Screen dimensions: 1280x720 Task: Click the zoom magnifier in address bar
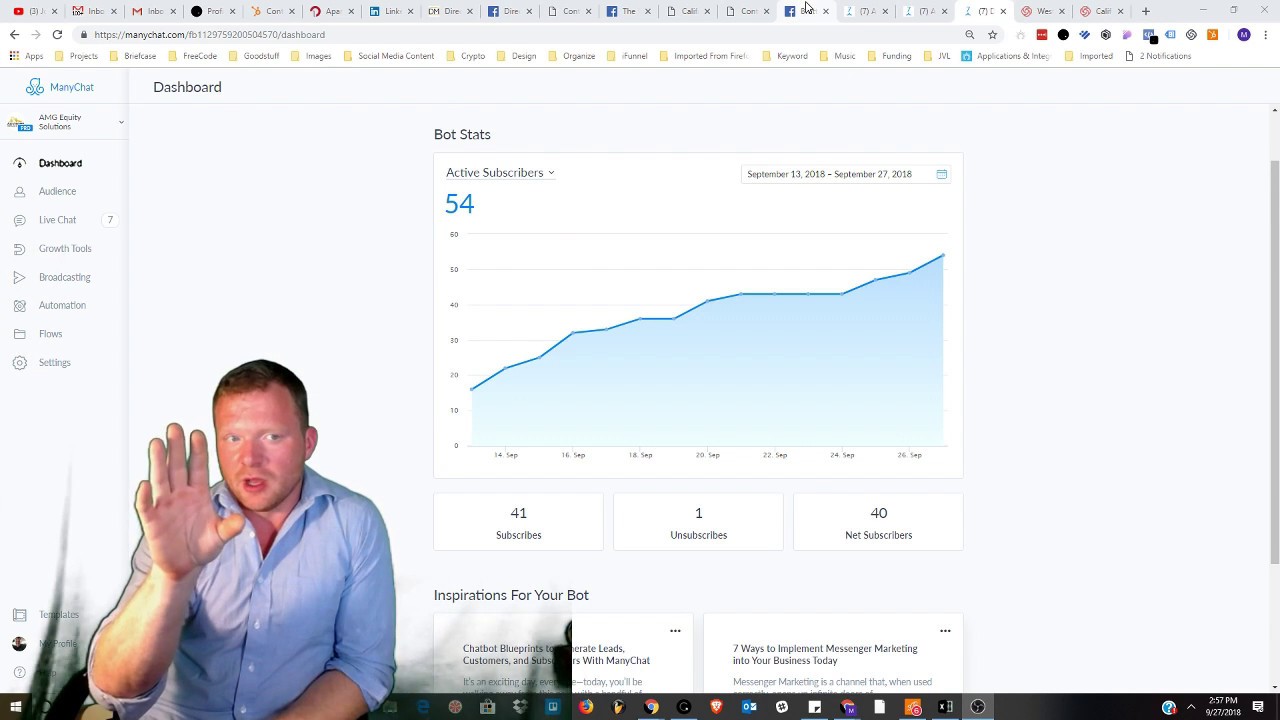point(969,34)
